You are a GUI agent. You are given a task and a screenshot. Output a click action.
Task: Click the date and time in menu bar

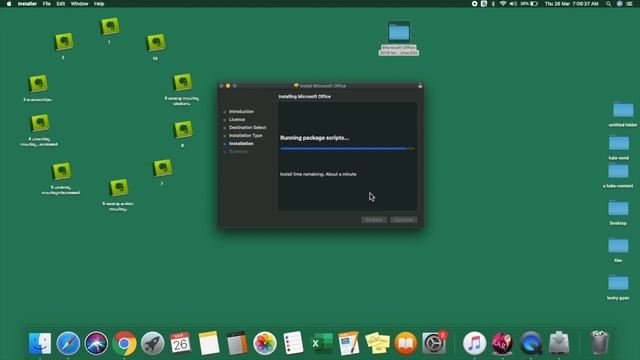[x=571, y=4]
